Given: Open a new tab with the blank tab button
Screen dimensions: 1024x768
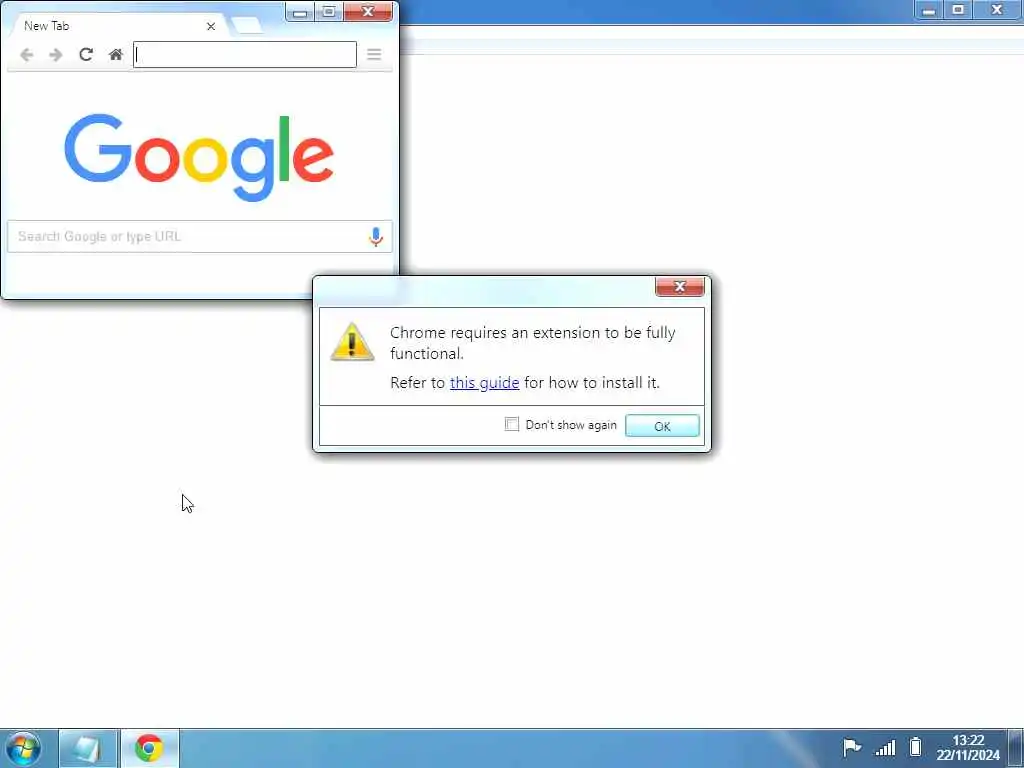Looking at the screenshot, I should point(247,25).
